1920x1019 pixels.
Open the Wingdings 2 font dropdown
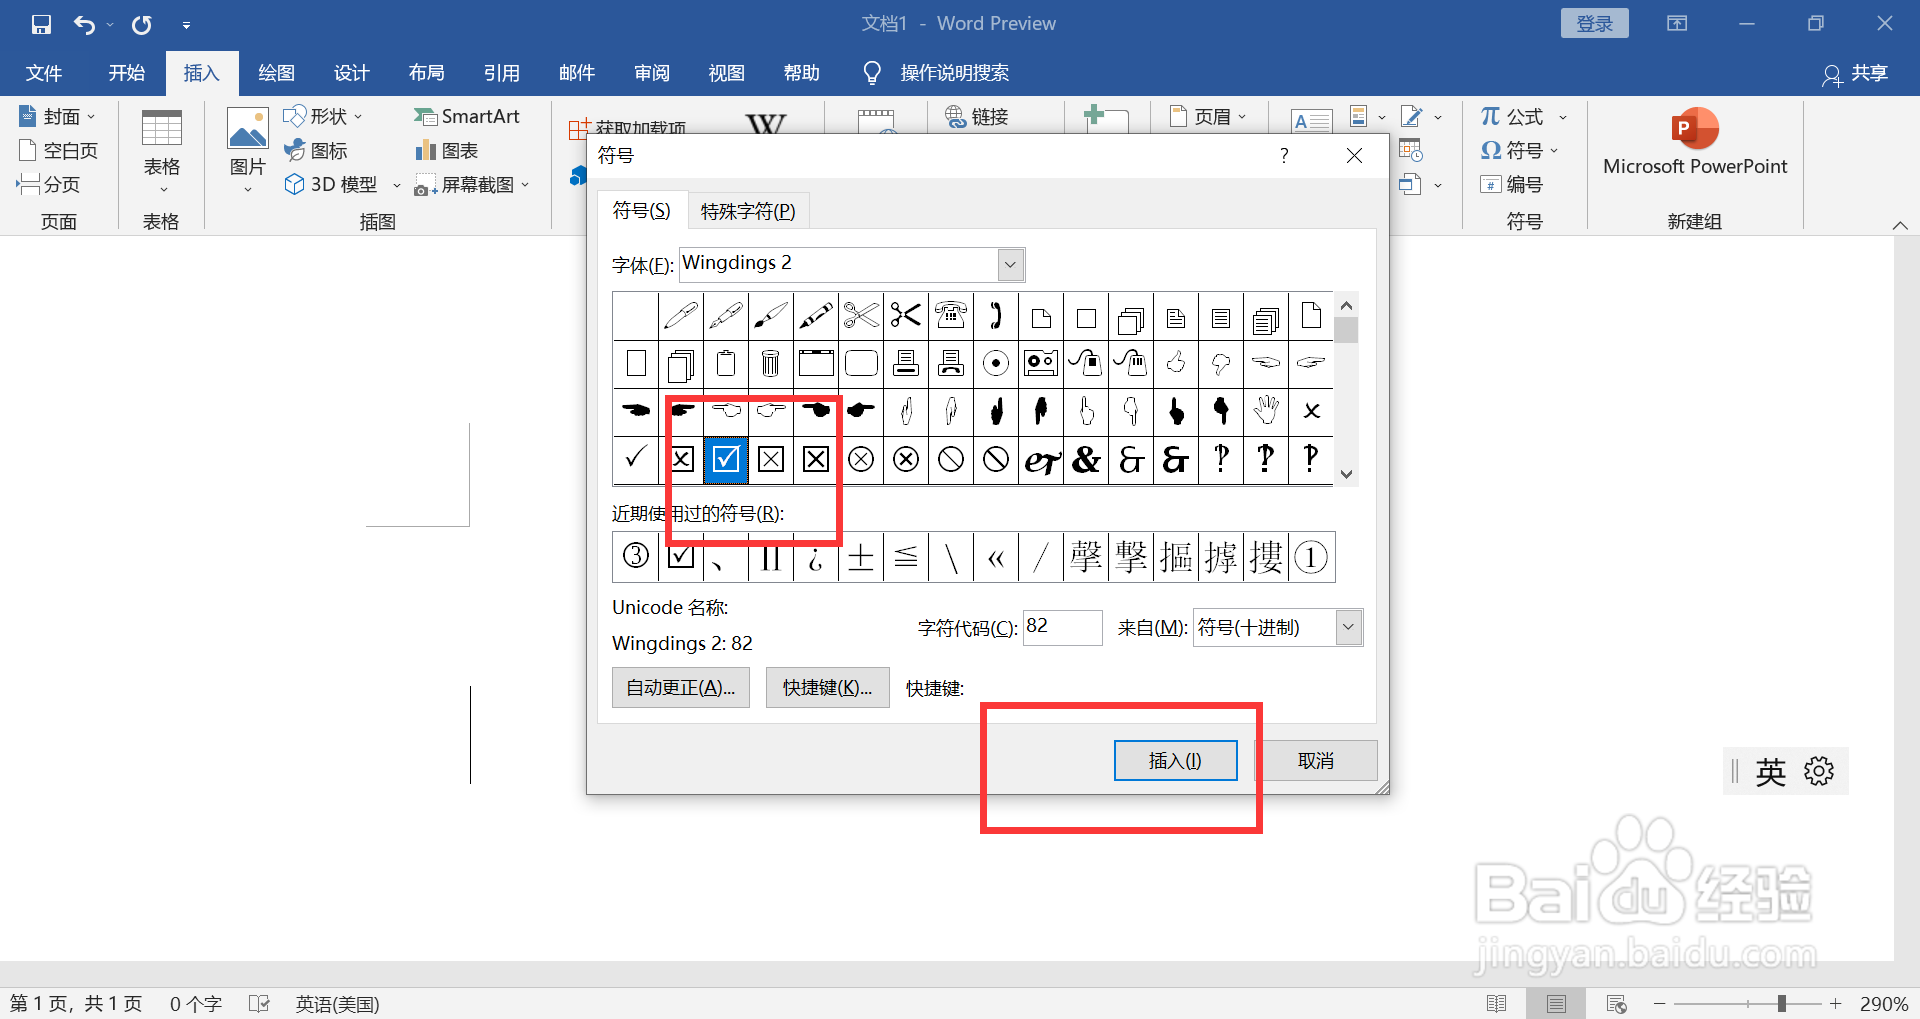[1010, 264]
